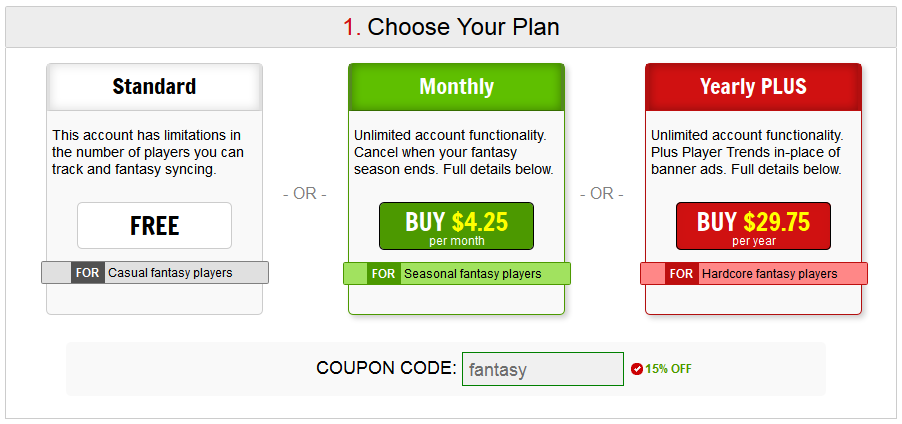This screenshot has width=902, height=424.
Task: Click the red Yearly PLUS plan header
Action: 753,87
